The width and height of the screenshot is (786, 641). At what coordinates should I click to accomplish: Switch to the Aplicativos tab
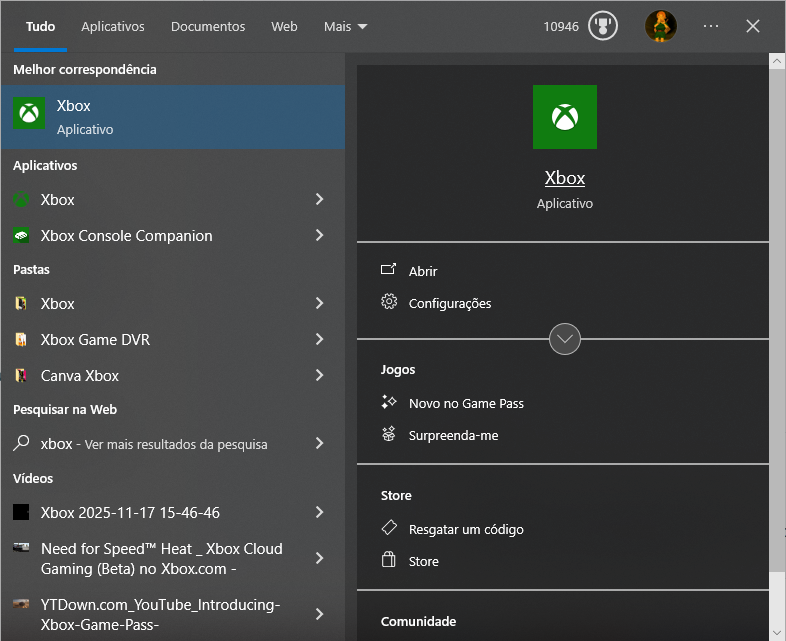click(x=113, y=27)
